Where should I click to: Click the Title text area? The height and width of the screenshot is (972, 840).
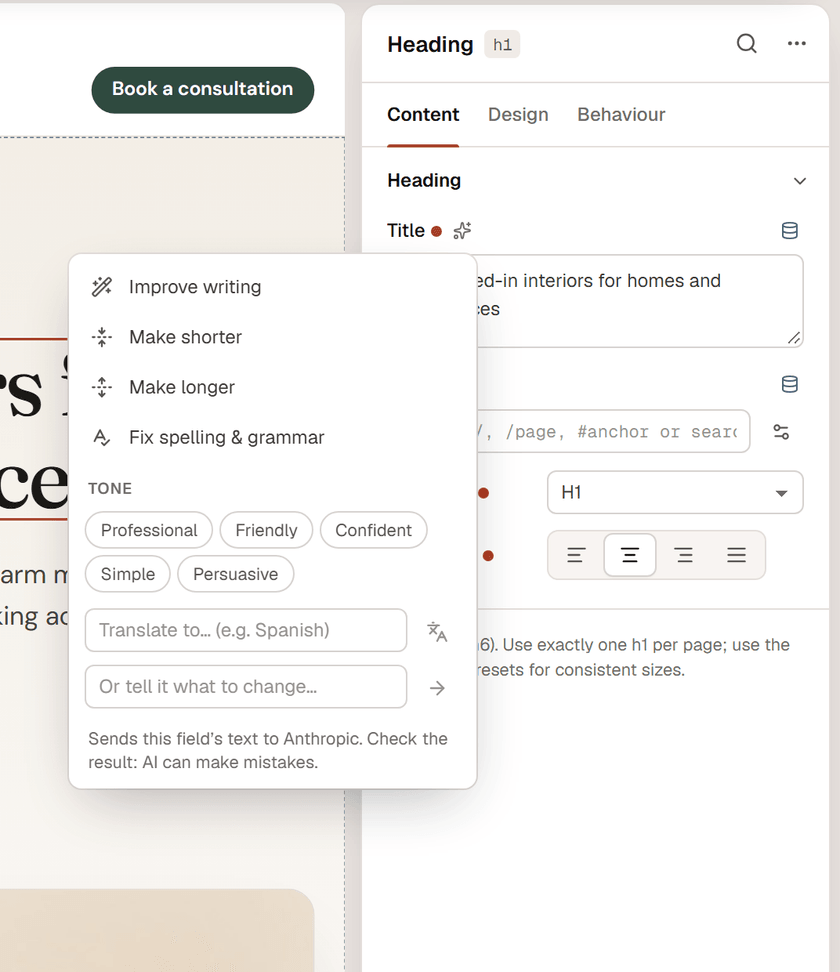[x=640, y=301]
